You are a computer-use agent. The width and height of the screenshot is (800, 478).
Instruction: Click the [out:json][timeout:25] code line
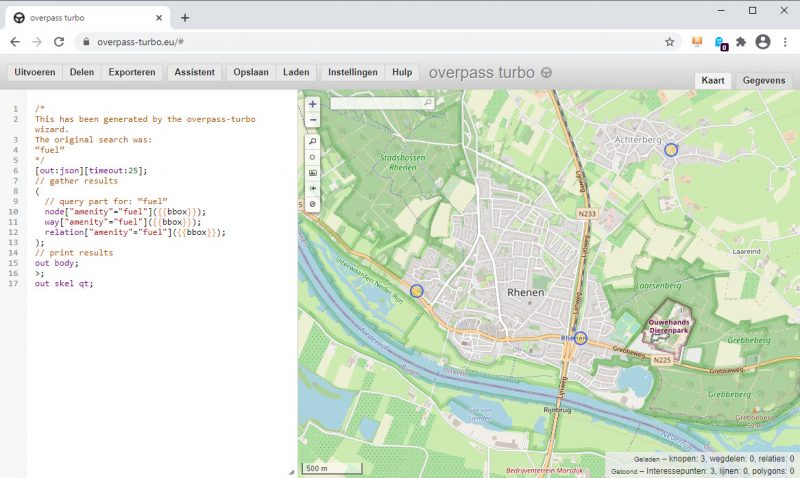pyautogui.click(x=91, y=170)
